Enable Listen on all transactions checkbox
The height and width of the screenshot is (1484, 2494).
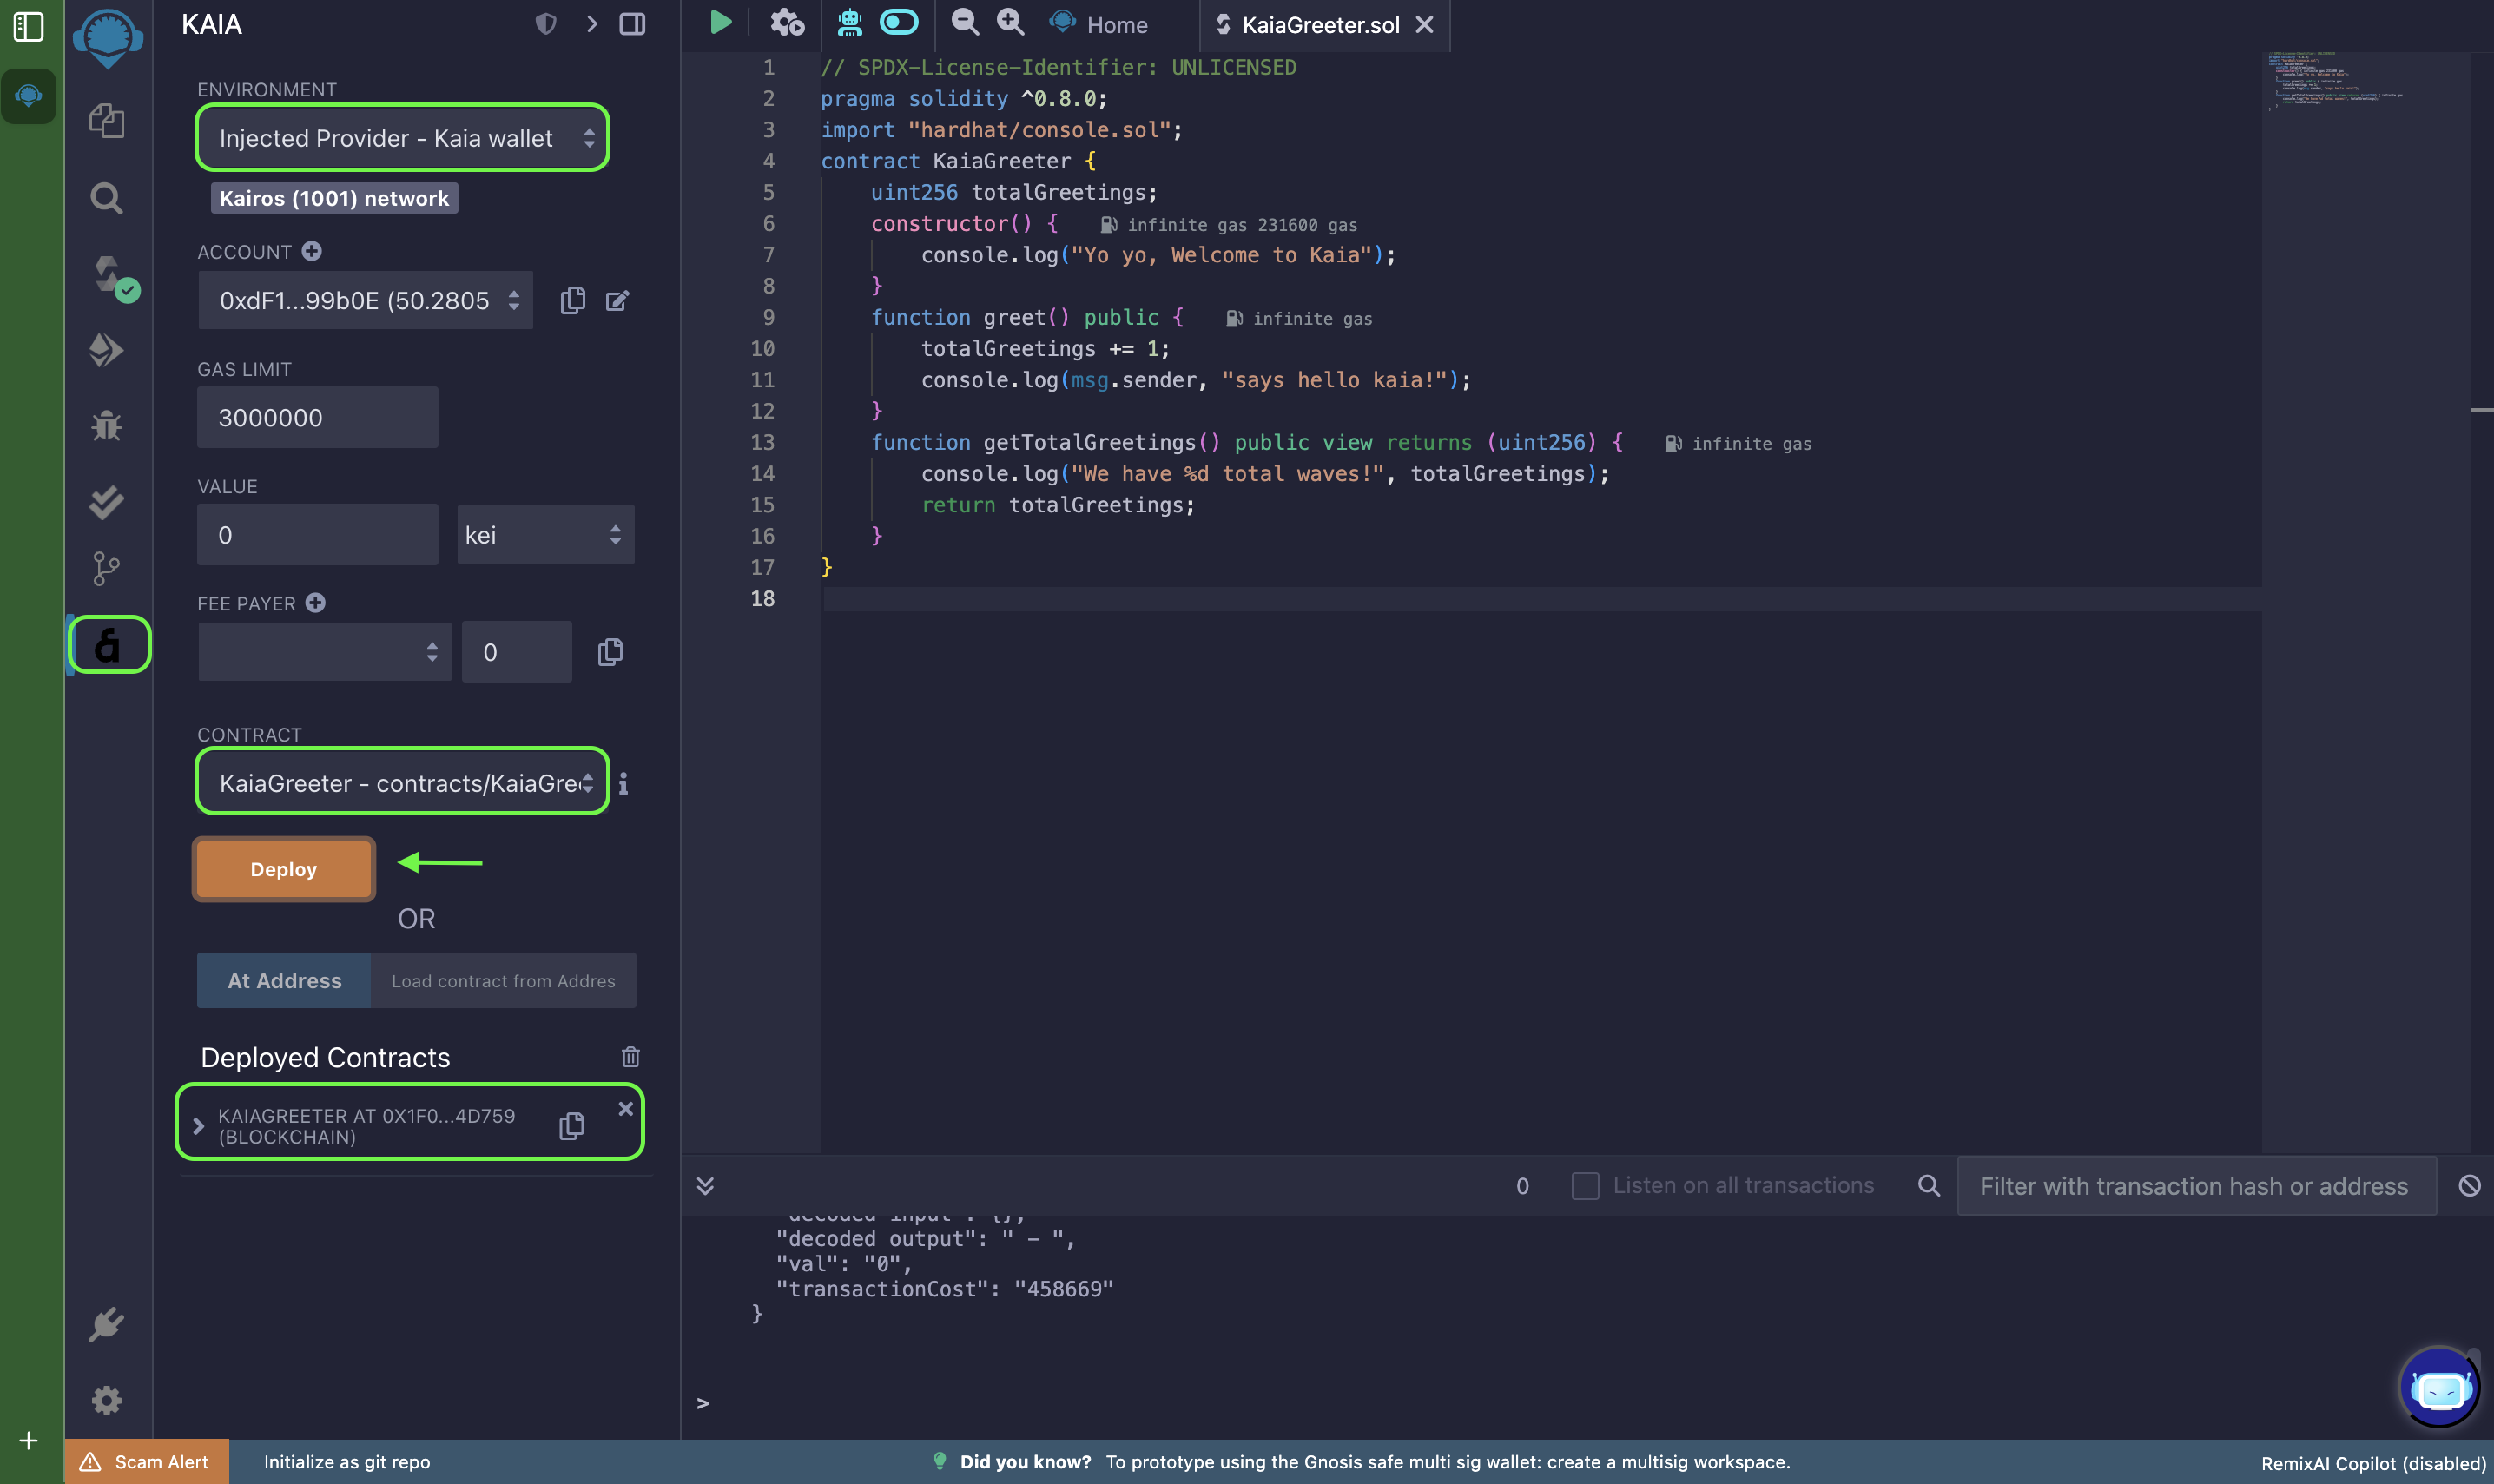pyautogui.click(x=1585, y=1186)
